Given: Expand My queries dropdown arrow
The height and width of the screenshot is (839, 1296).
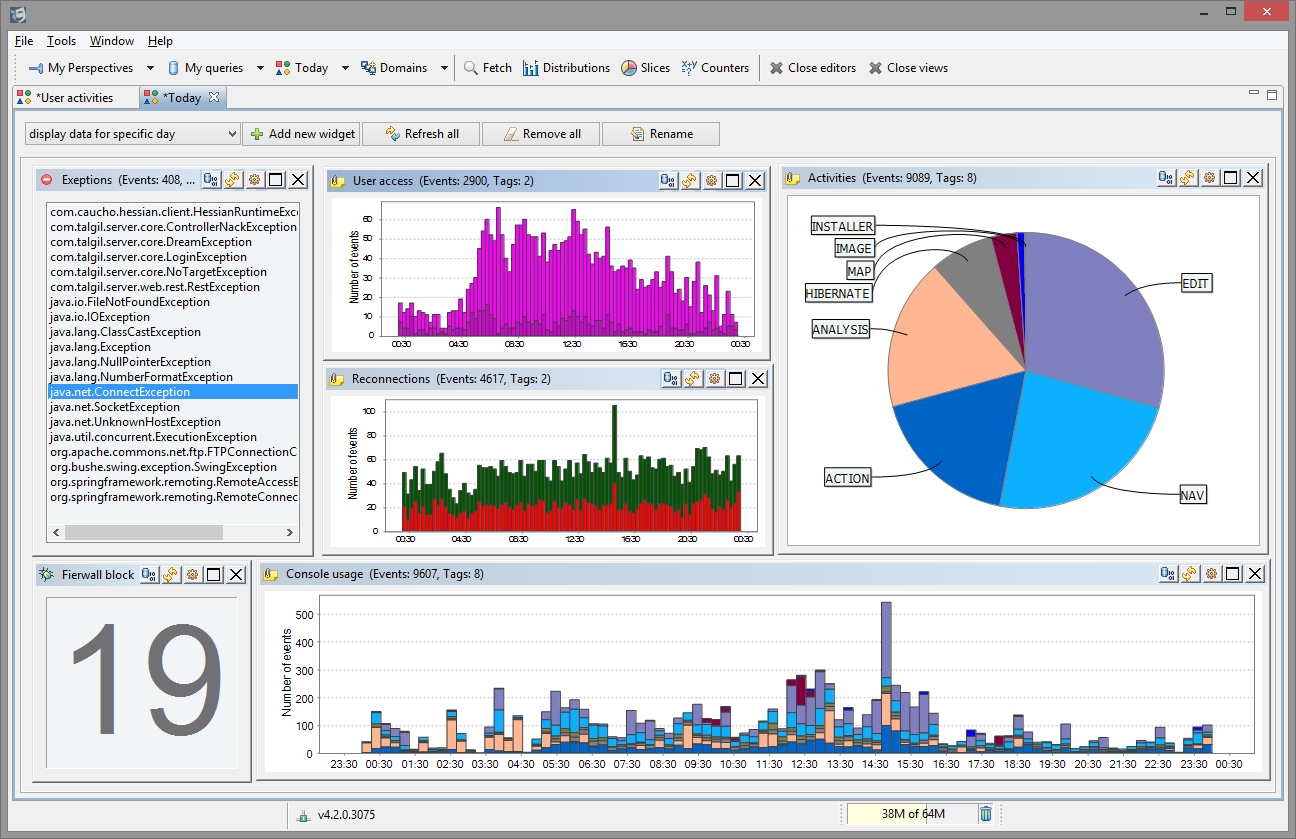Looking at the screenshot, I should click(260, 68).
